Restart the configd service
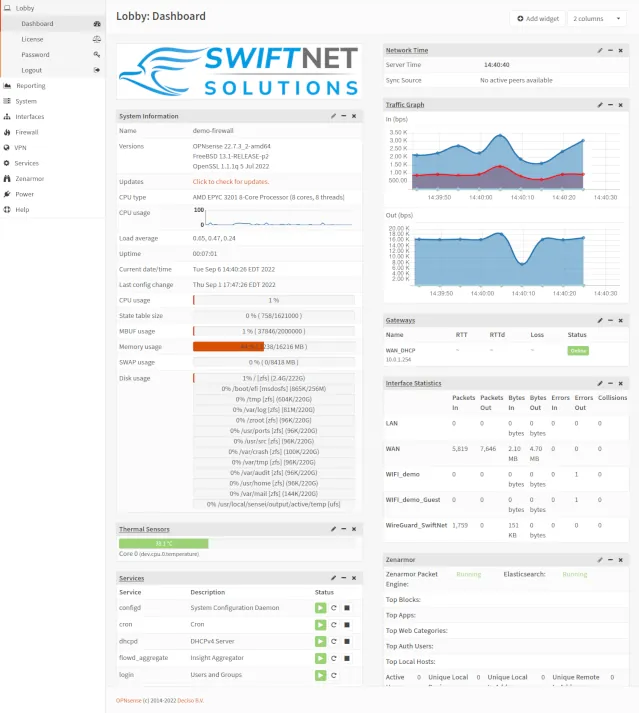 click(x=334, y=608)
